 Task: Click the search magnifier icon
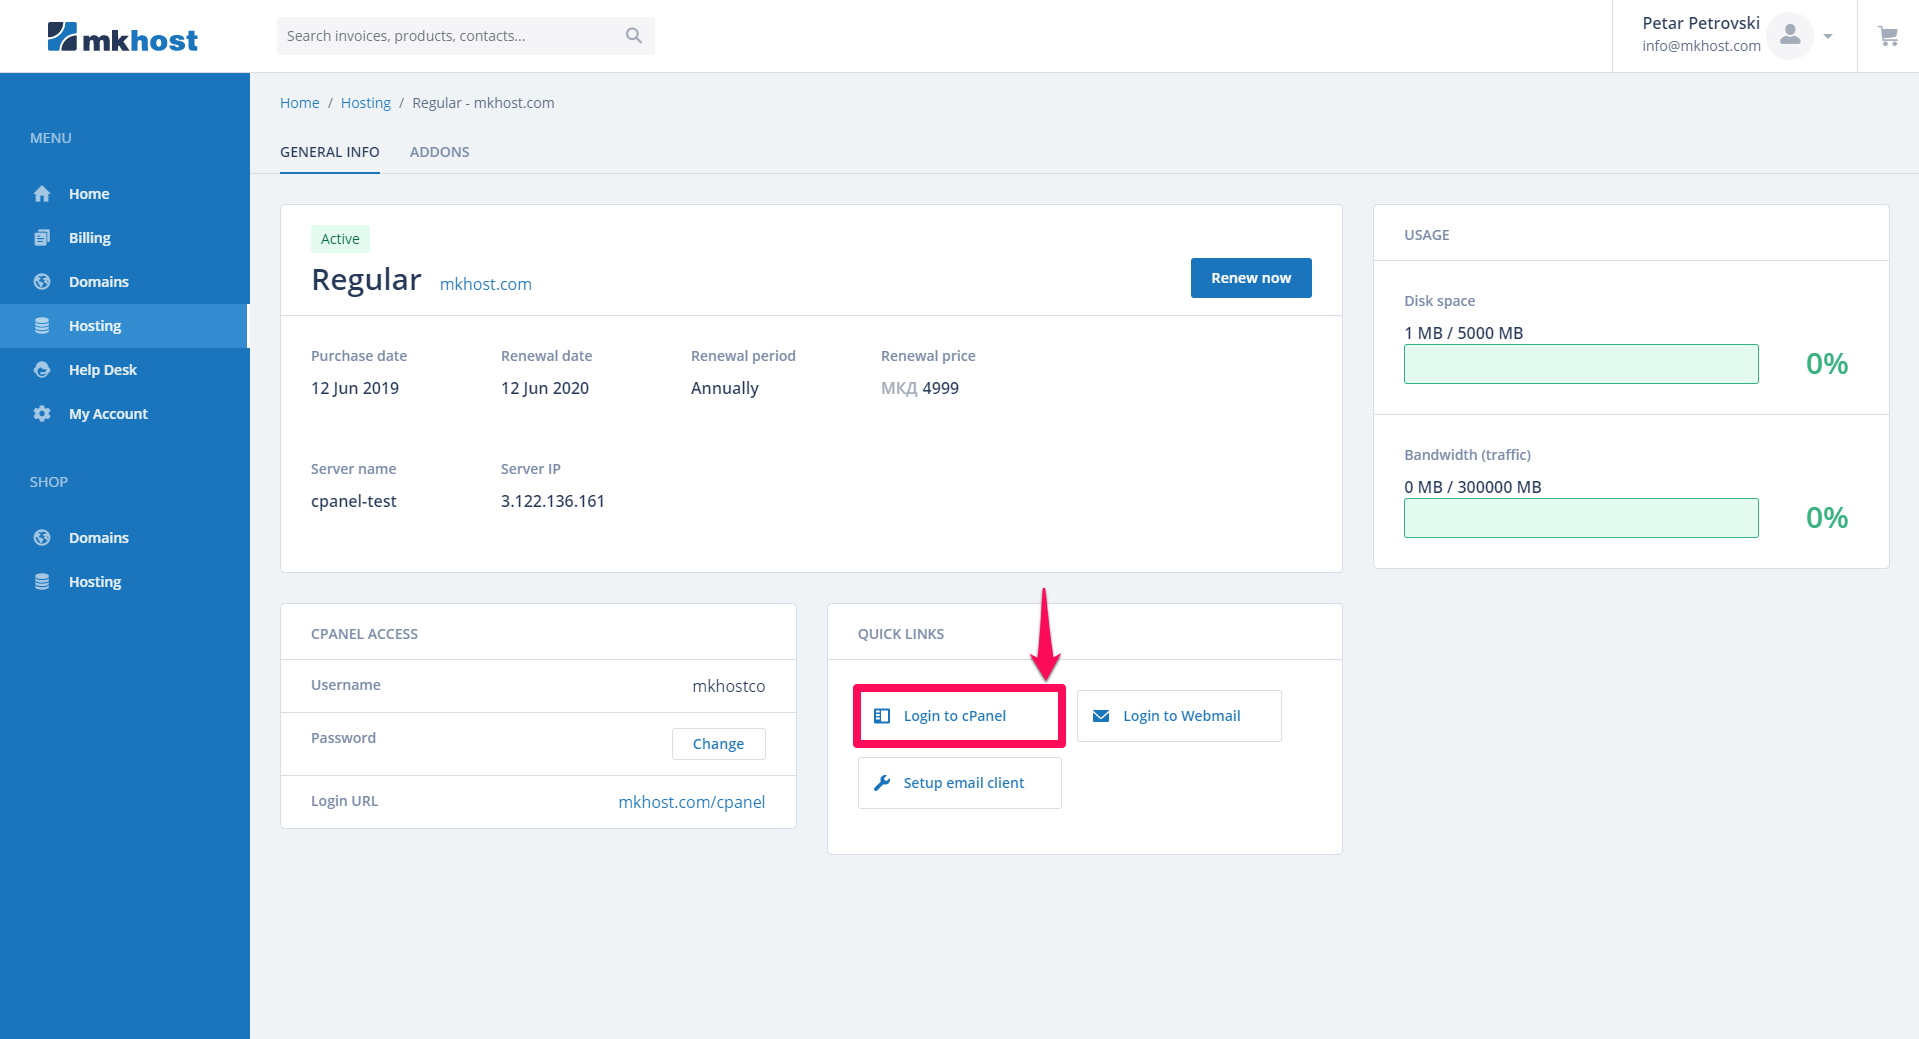pyautogui.click(x=633, y=36)
